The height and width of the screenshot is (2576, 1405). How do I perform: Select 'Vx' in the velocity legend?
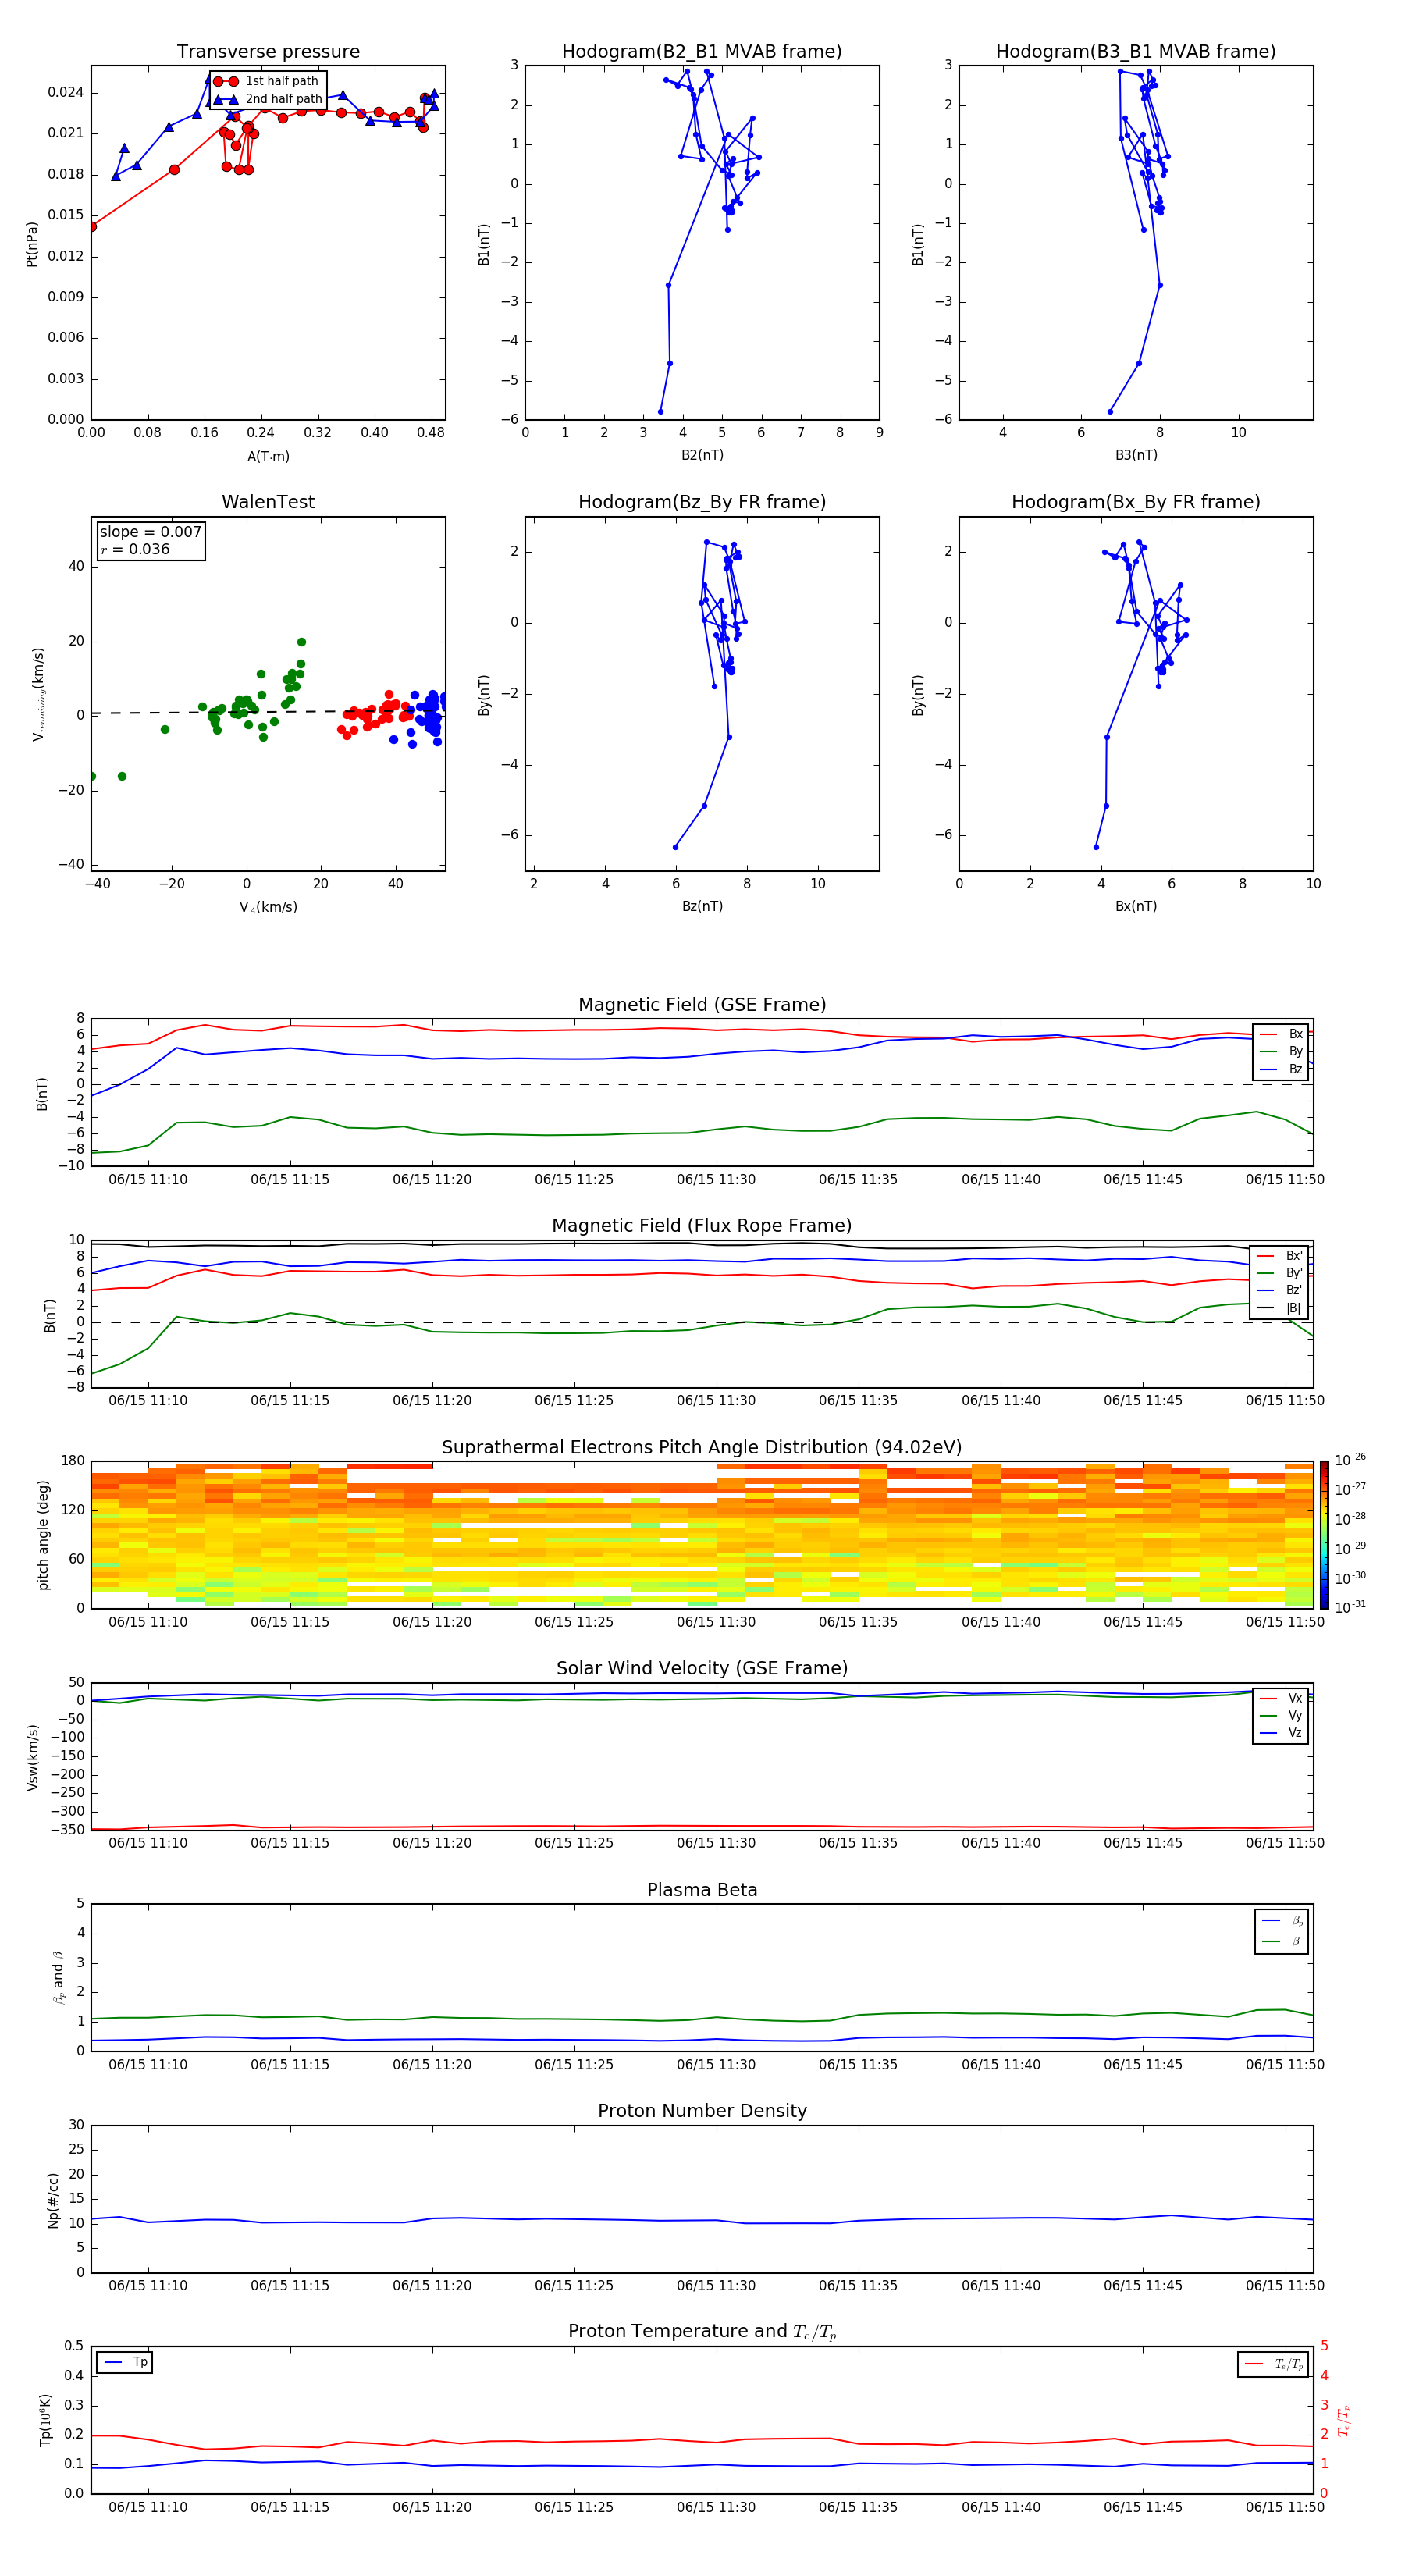coord(1282,1698)
